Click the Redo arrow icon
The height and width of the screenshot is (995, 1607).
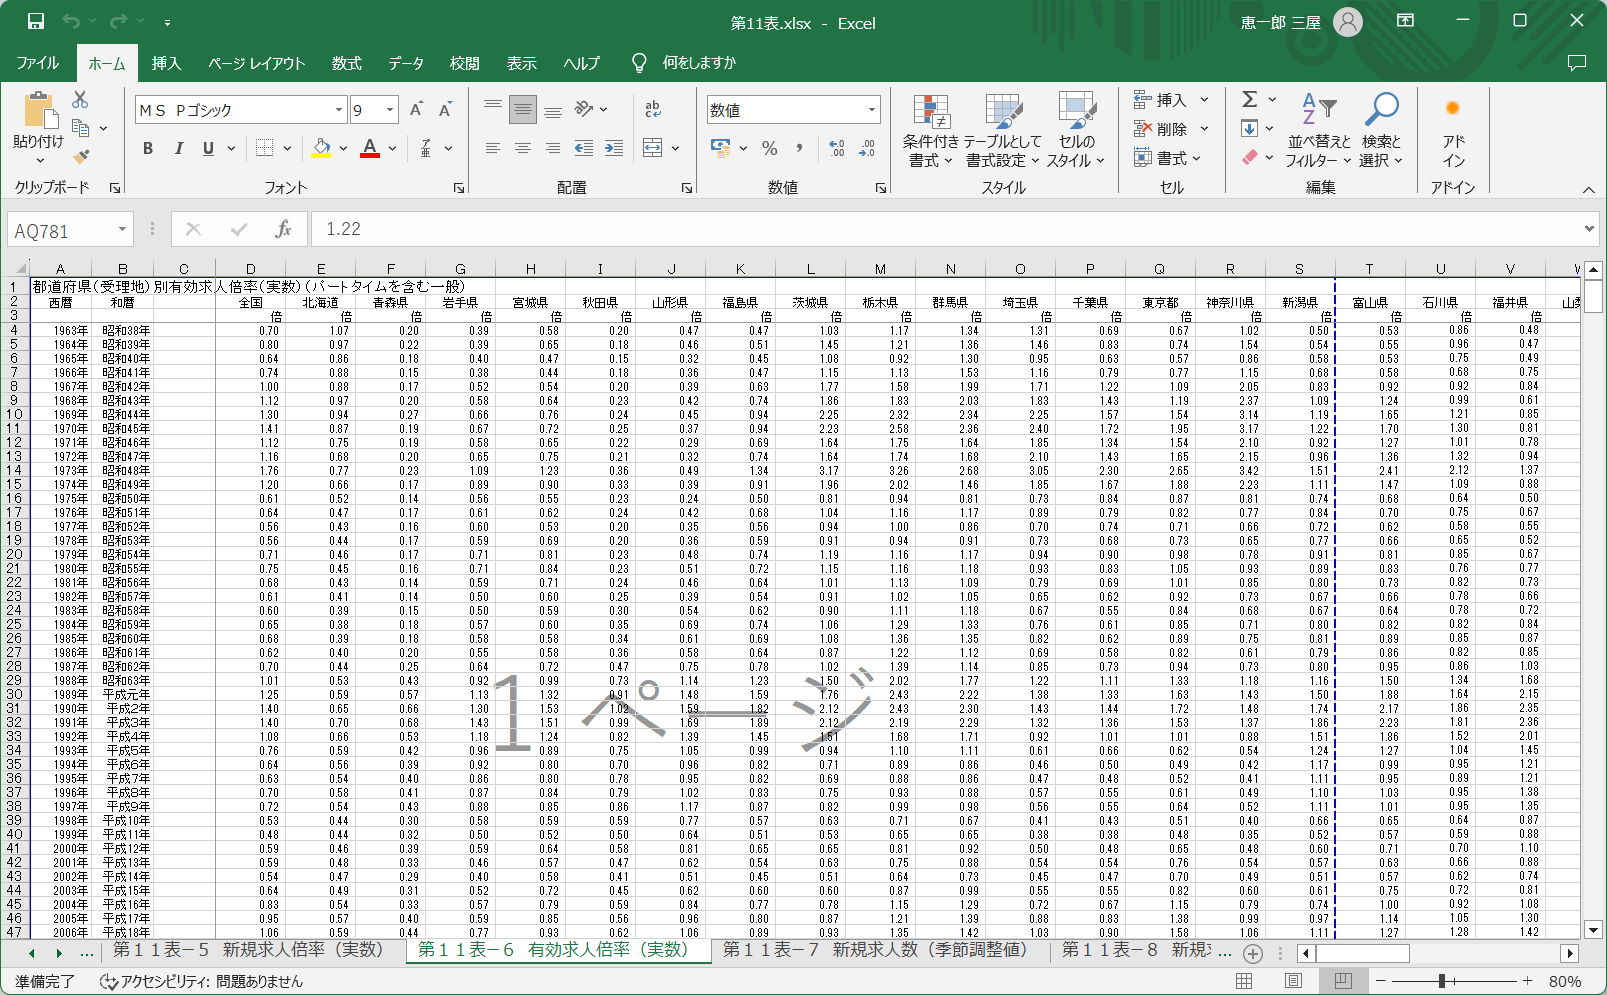(118, 21)
